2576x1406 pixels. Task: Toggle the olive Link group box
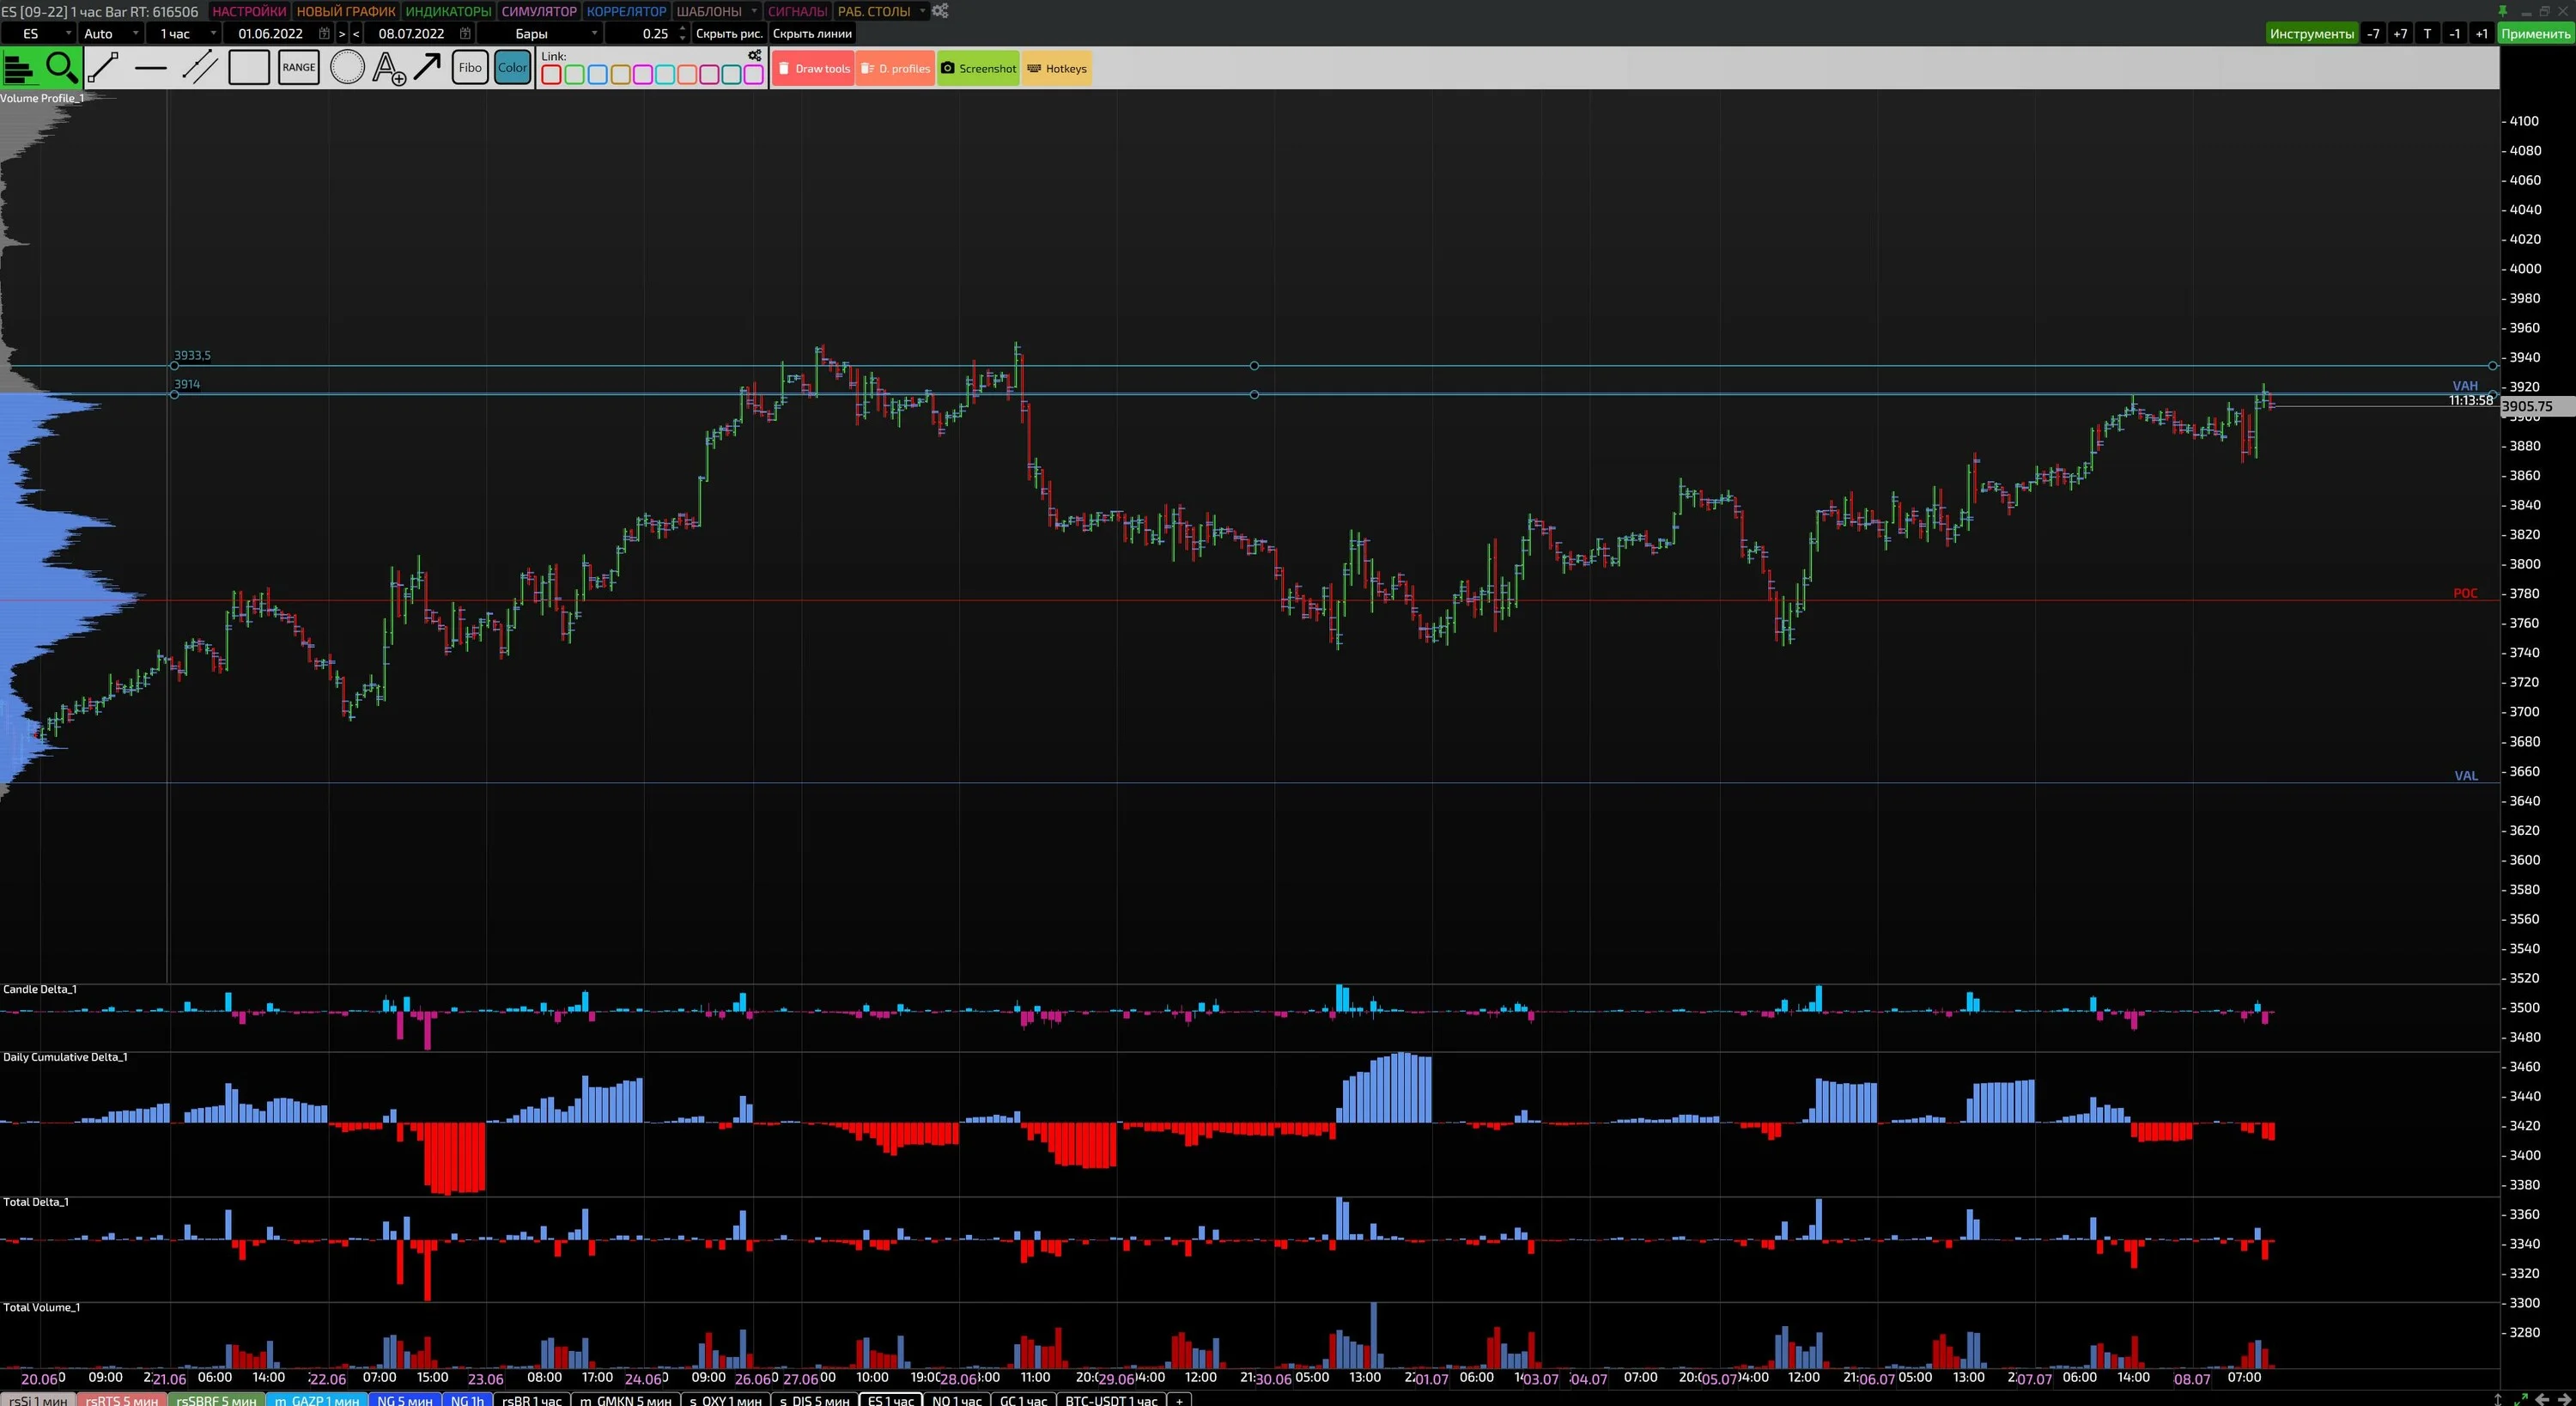(620, 75)
